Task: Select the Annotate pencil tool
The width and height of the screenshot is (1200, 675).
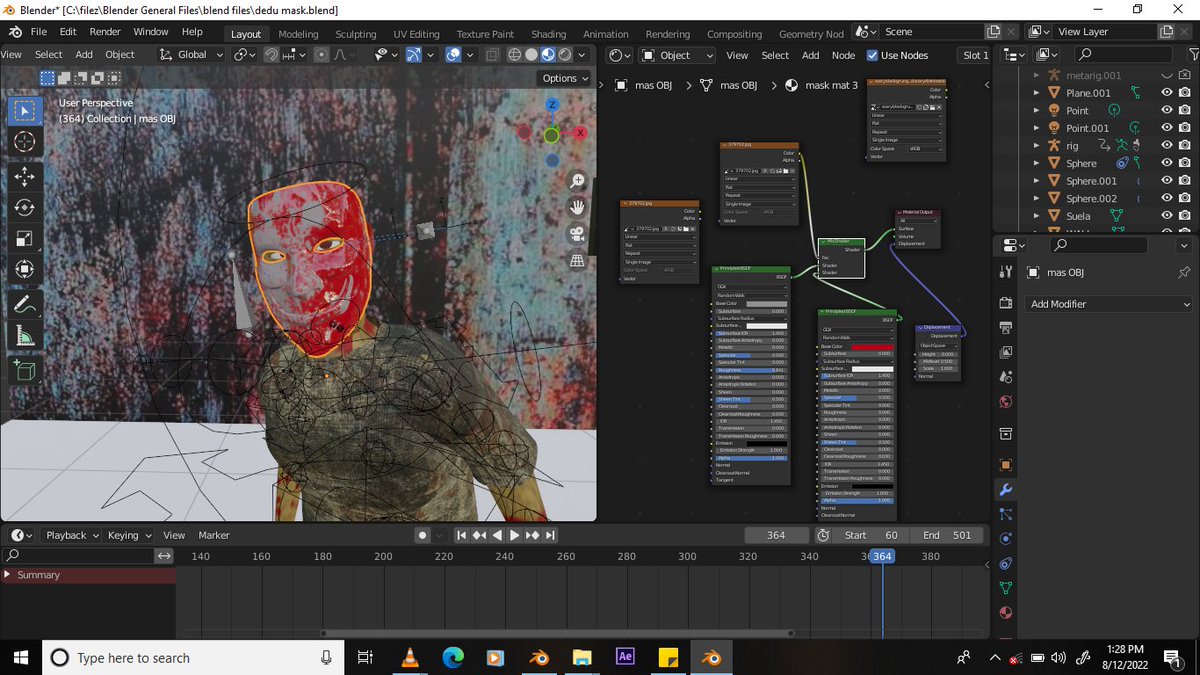Action: pos(25,303)
